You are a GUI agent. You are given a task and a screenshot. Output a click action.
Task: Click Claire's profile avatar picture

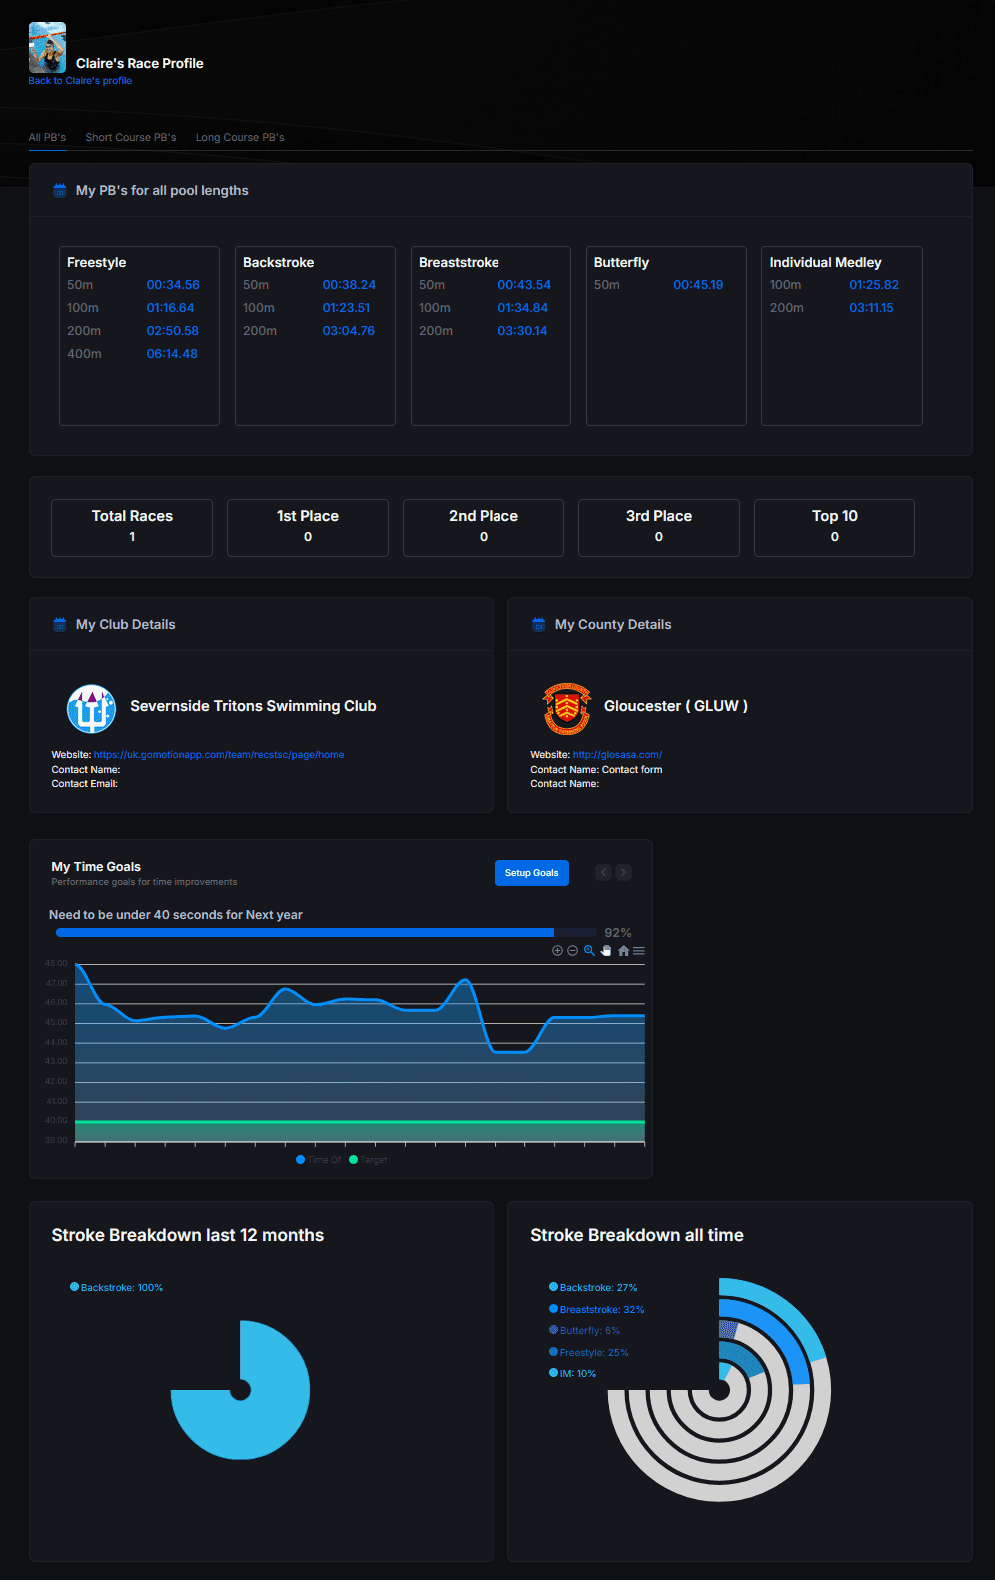47,47
